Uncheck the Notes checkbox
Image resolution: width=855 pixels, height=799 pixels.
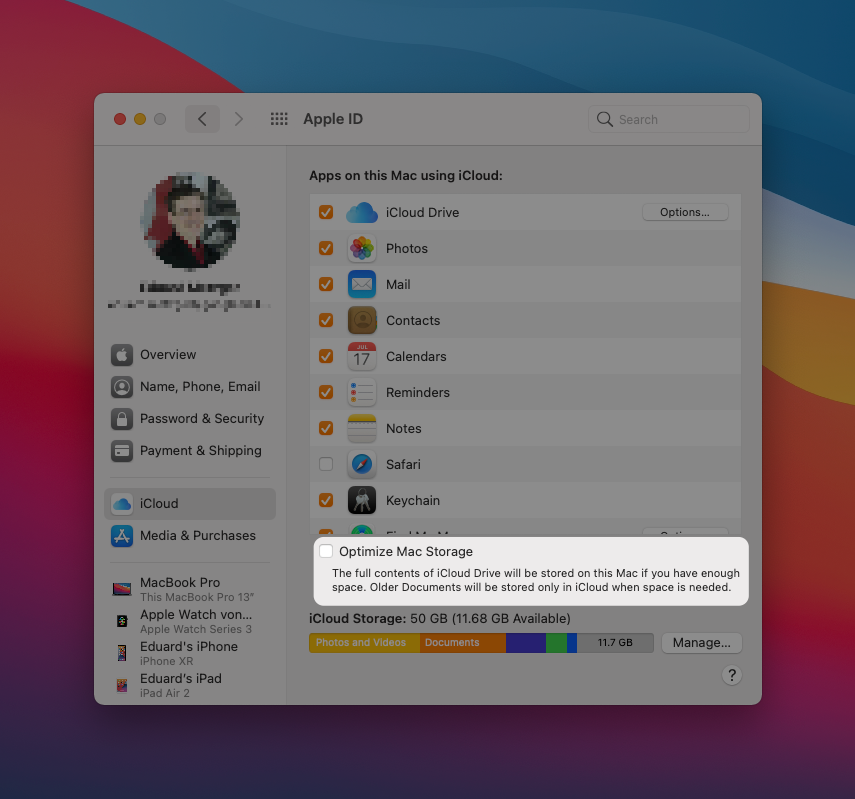pyautogui.click(x=326, y=428)
